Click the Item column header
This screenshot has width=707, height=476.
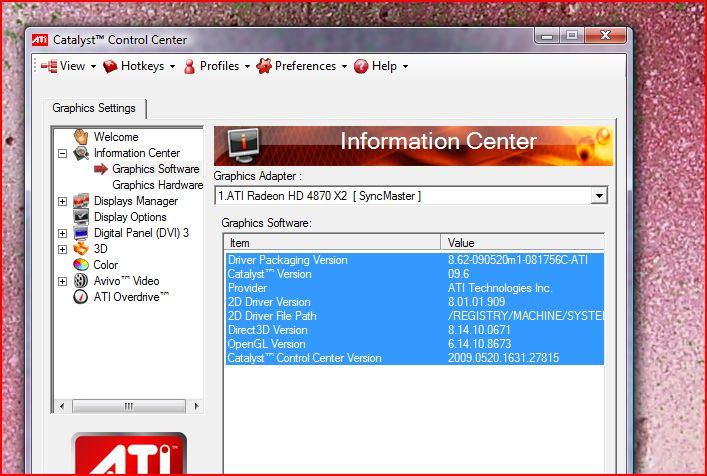point(332,243)
